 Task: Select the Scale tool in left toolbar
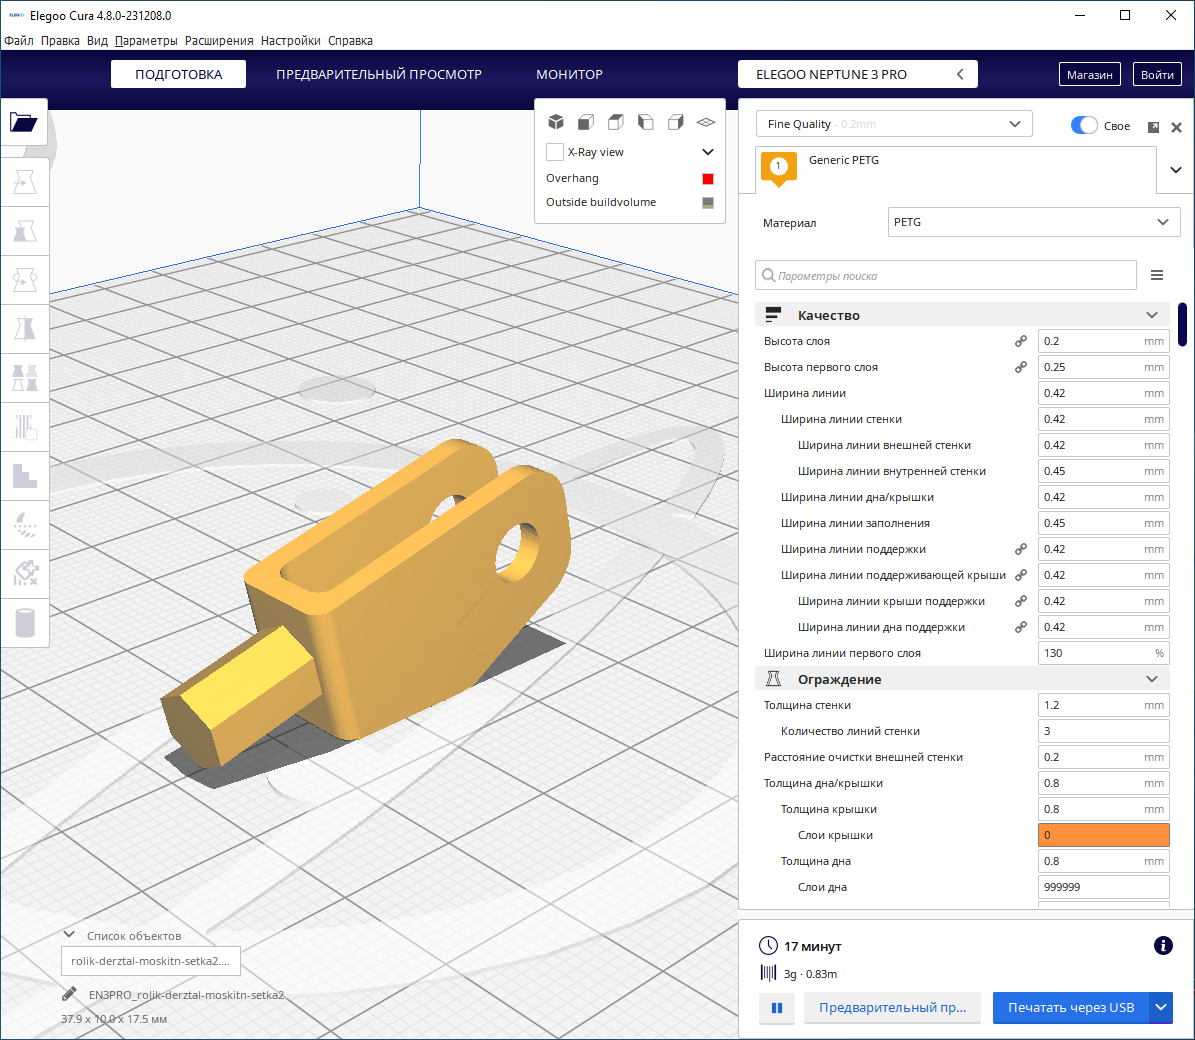(25, 231)
